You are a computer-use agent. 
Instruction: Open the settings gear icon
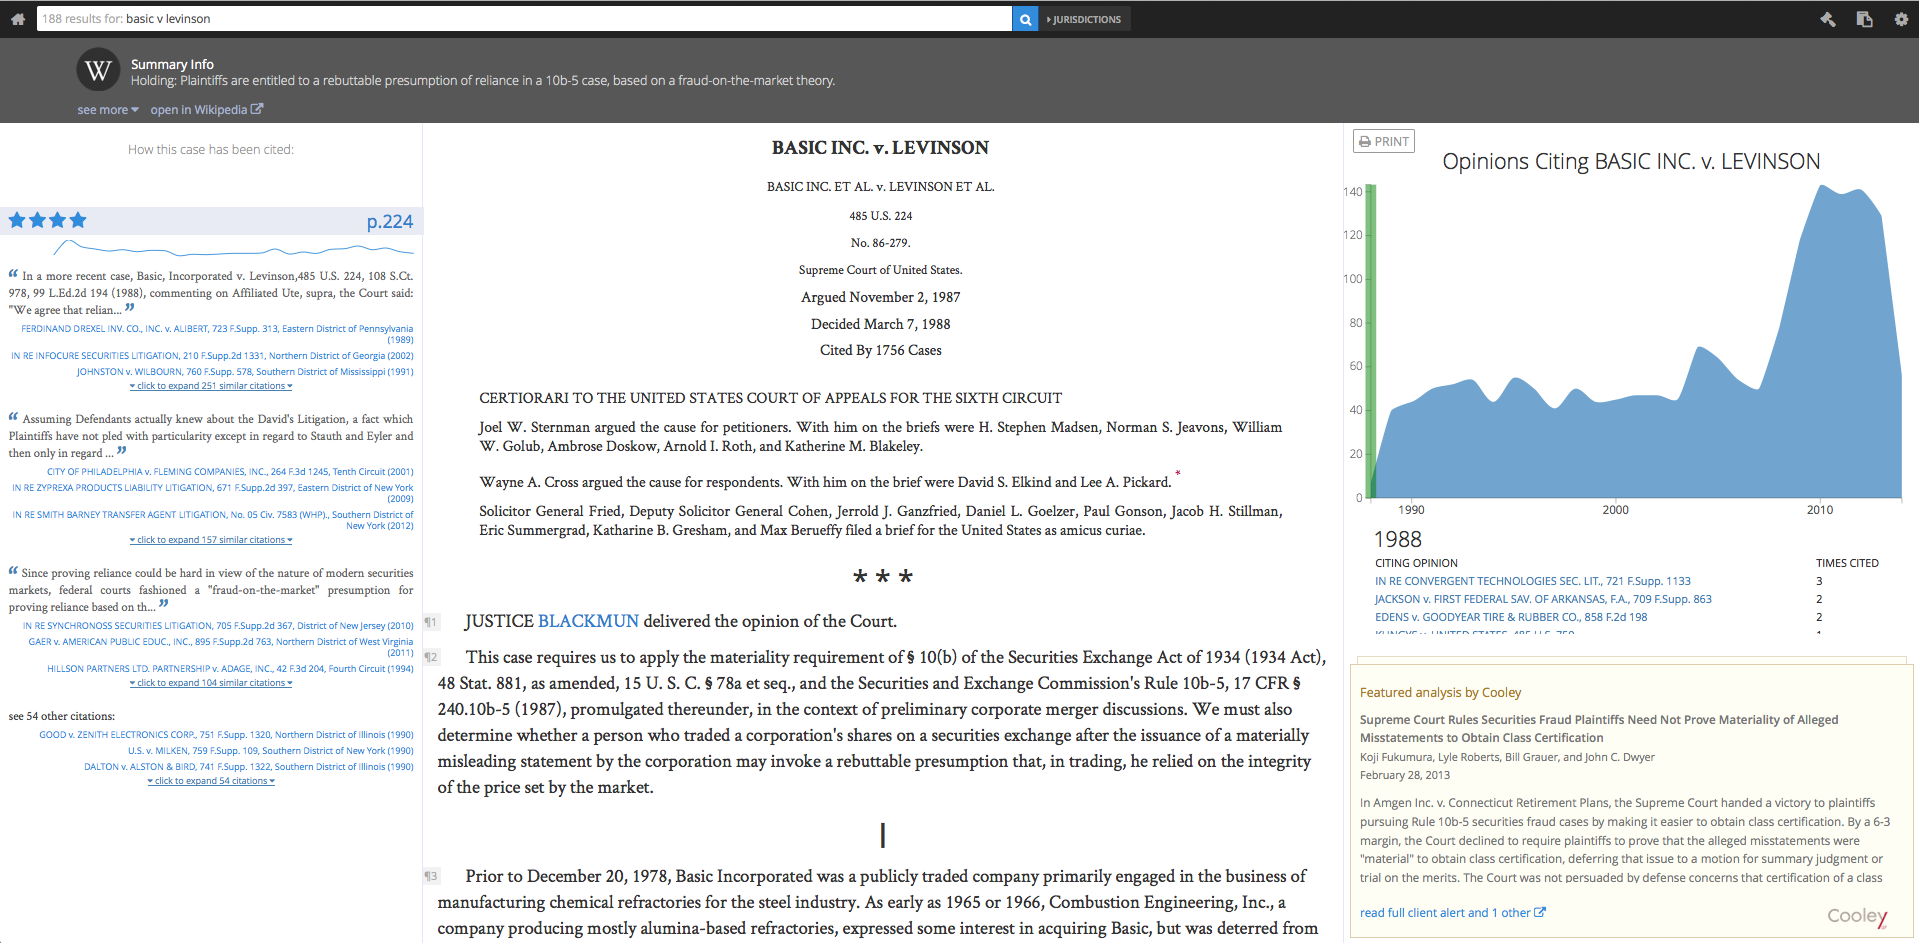(1901, 19)
